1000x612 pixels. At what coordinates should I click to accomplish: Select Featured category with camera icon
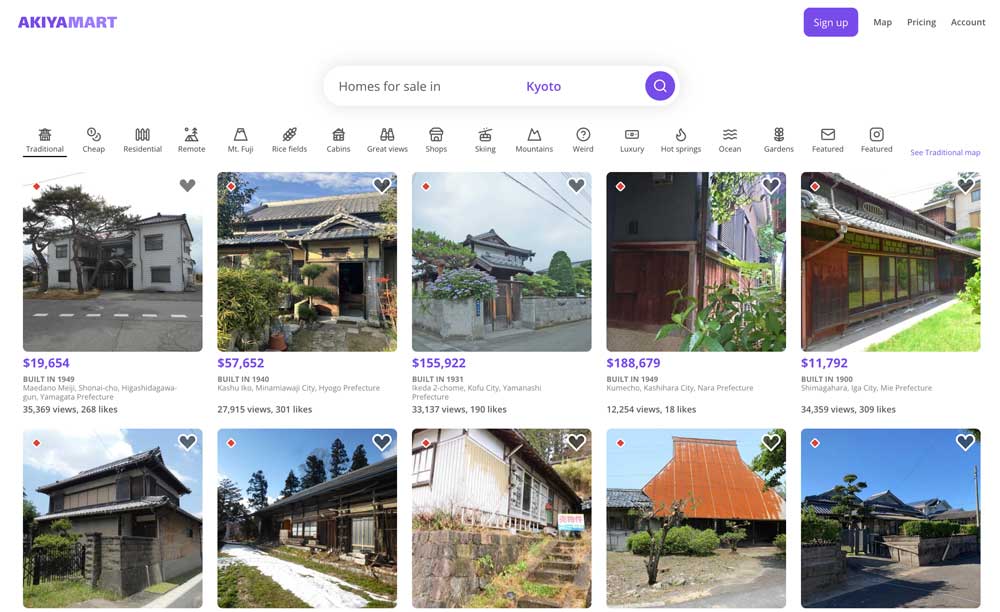pyautogui.click(x=877, y=140)
